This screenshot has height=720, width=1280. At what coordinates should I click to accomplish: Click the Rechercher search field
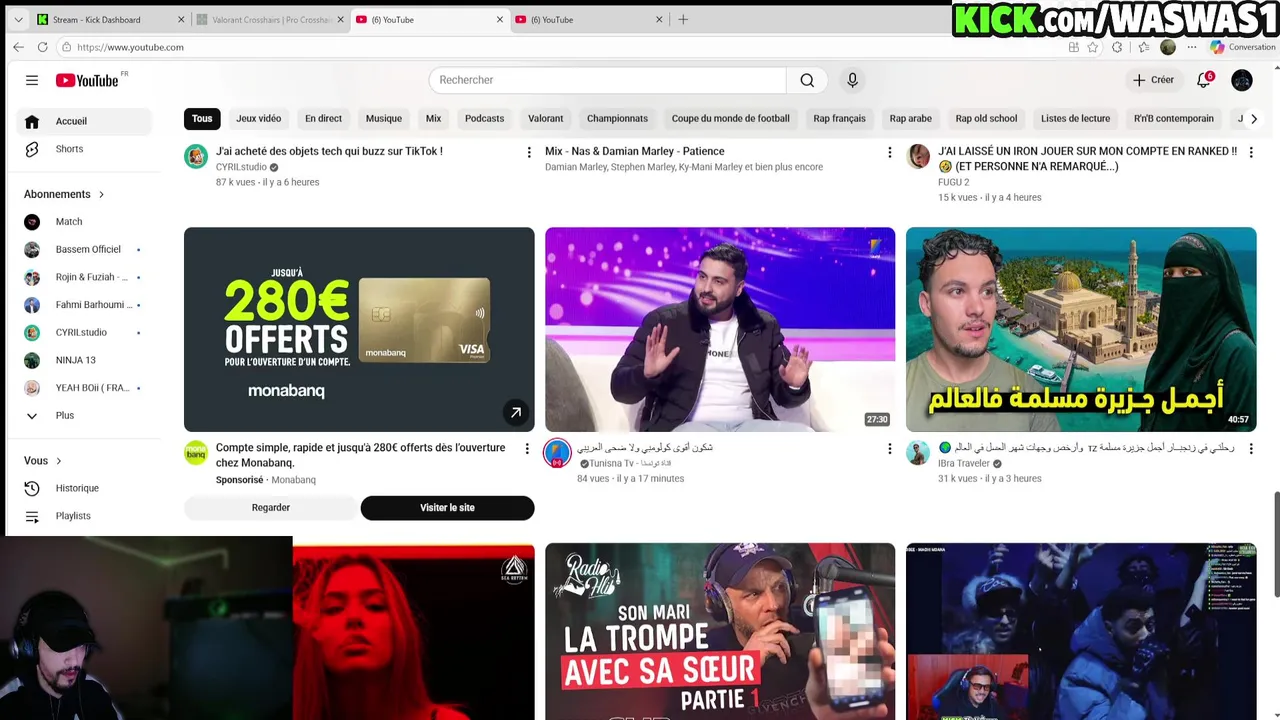click(x=607, y=80)
